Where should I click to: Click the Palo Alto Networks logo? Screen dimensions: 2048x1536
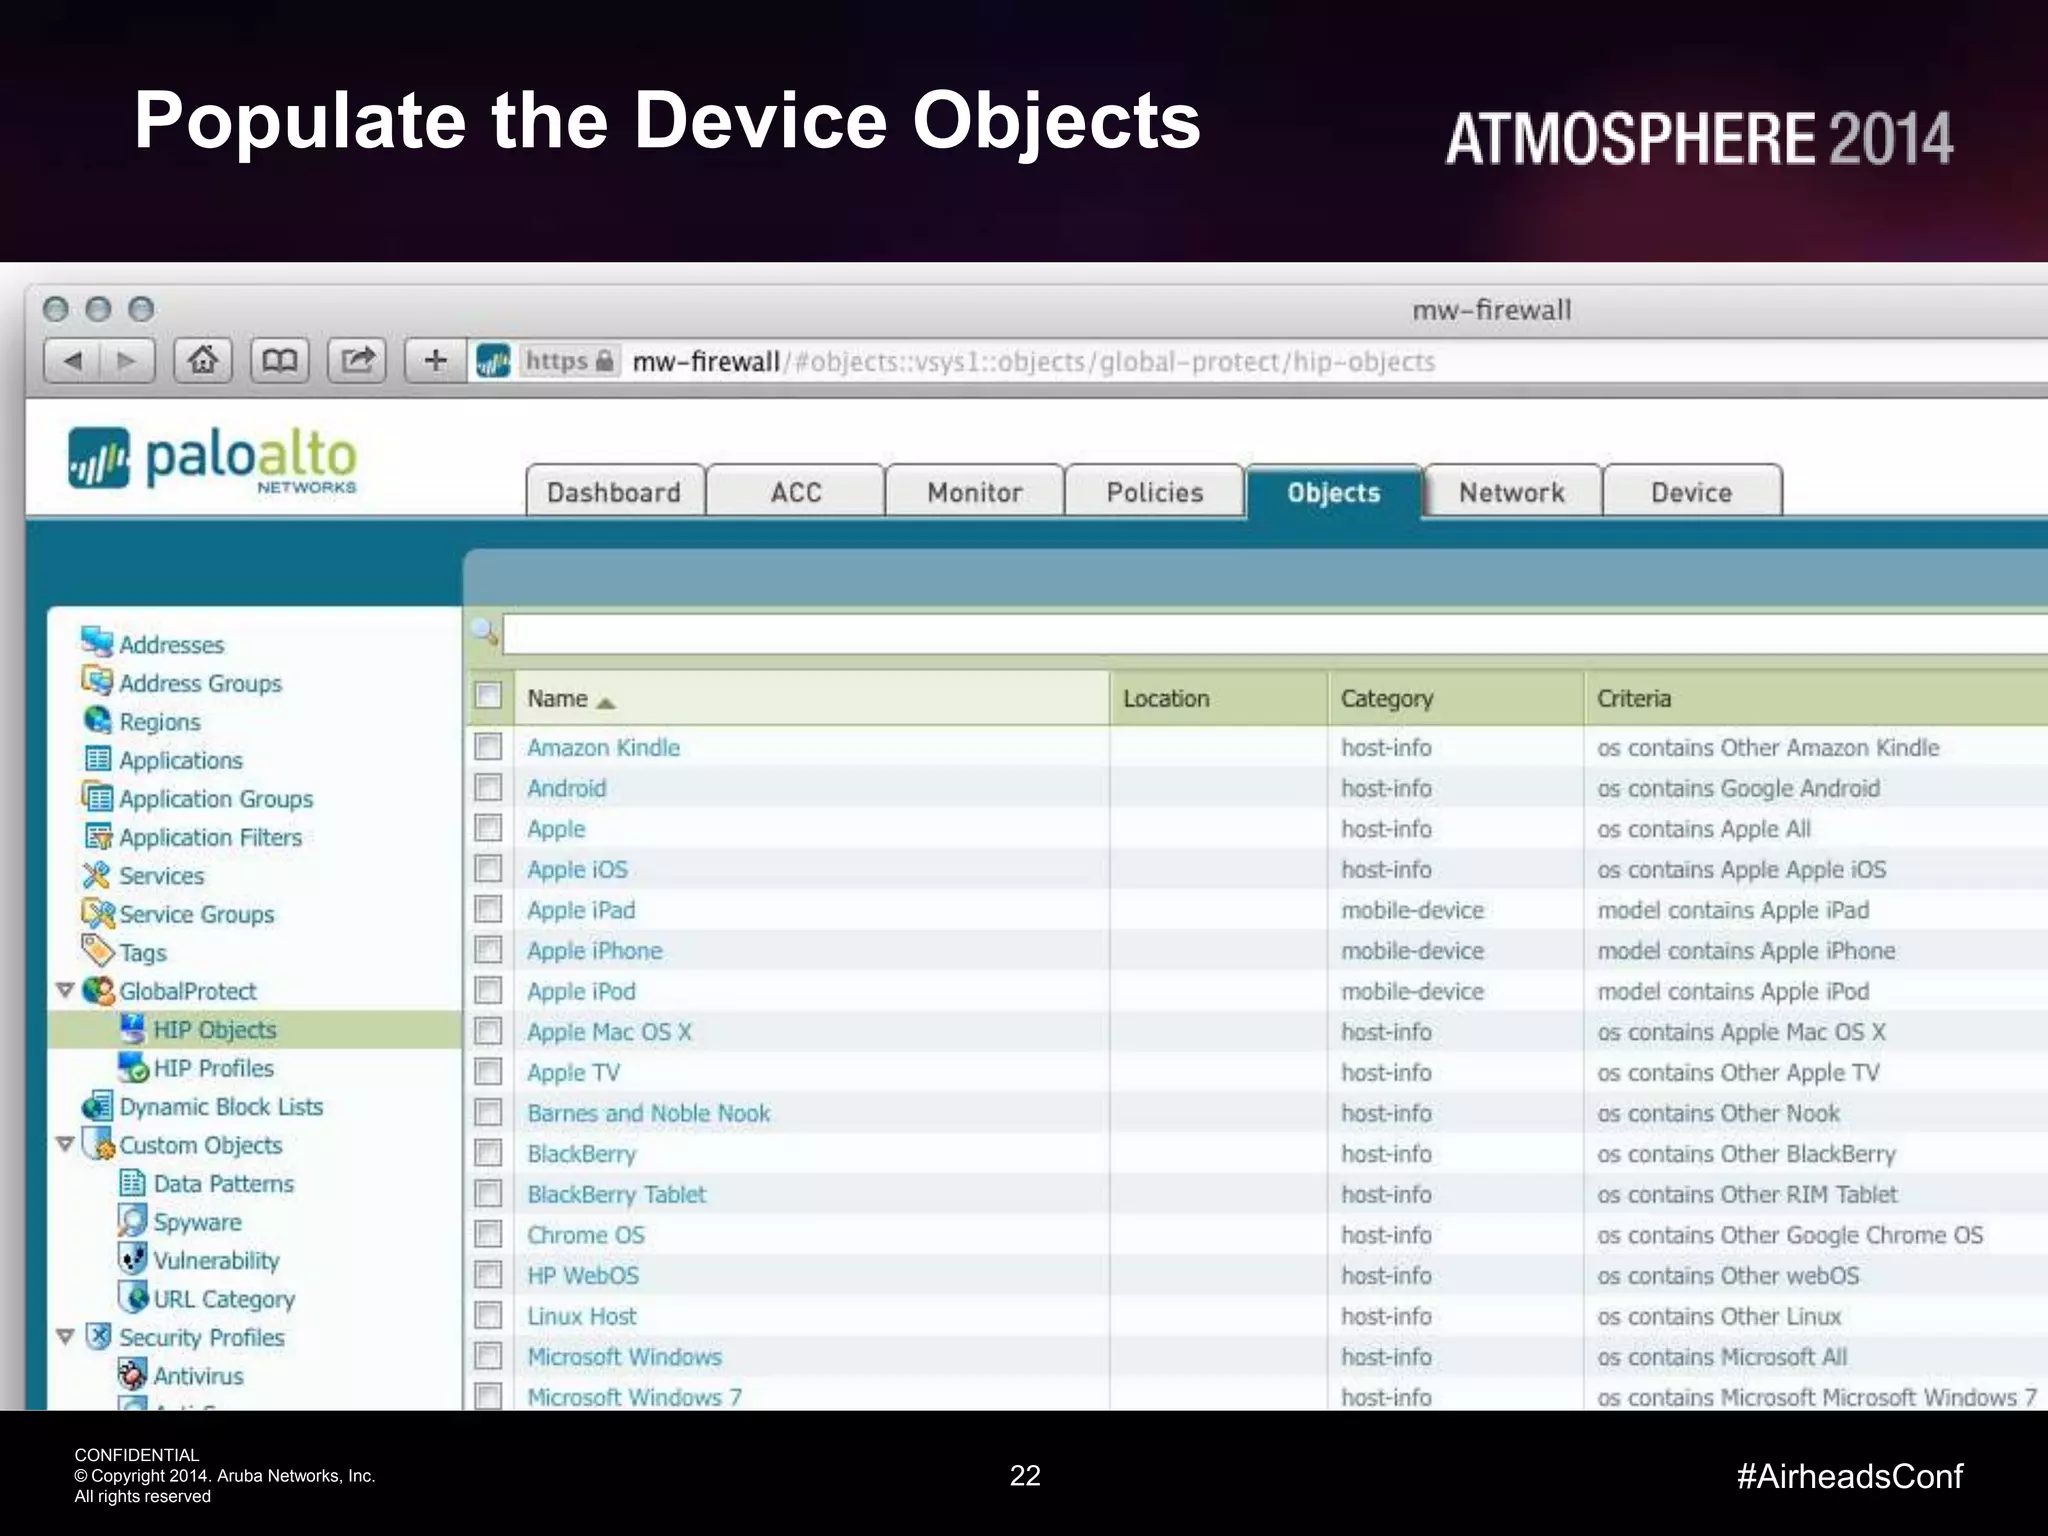point(212,460)
